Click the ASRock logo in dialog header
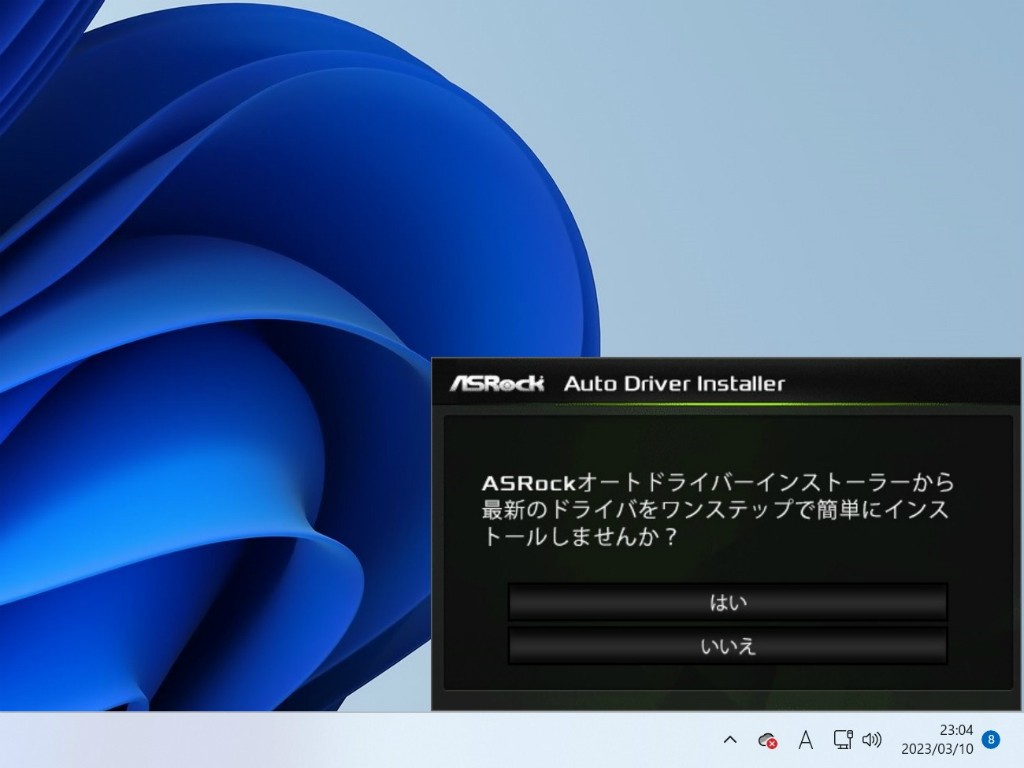 pos(497,383)
